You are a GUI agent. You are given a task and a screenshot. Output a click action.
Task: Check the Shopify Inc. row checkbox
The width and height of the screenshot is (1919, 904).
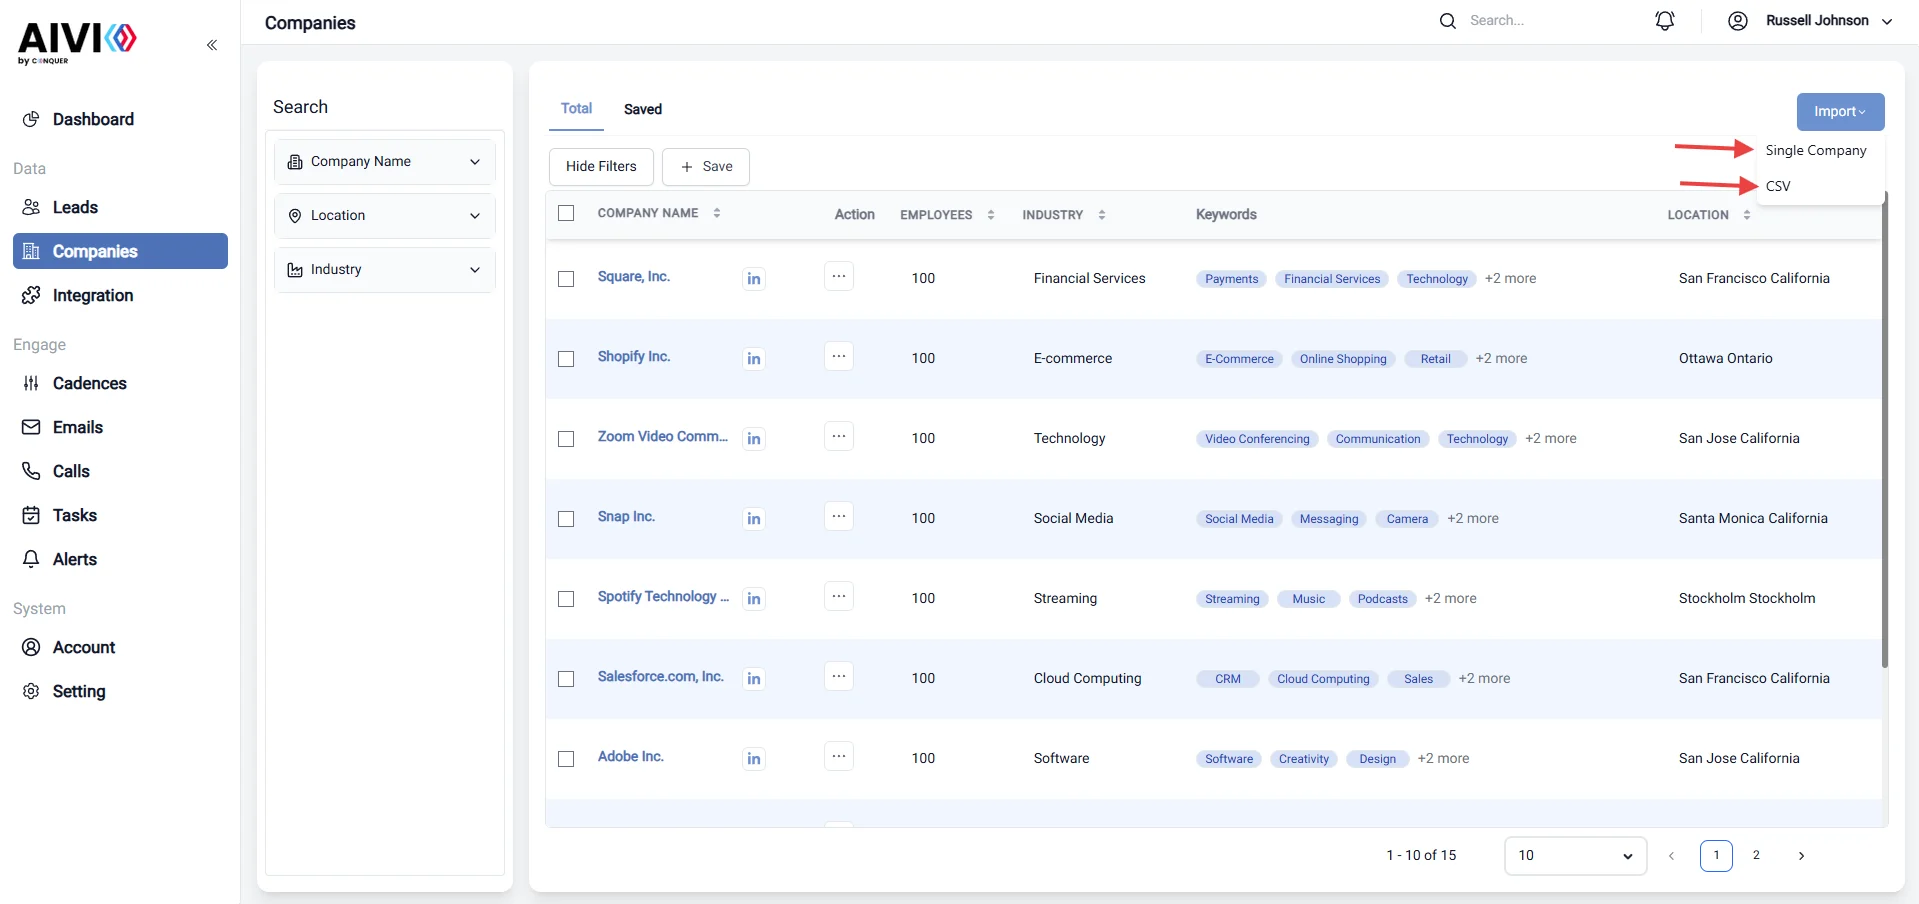[566, 359]
